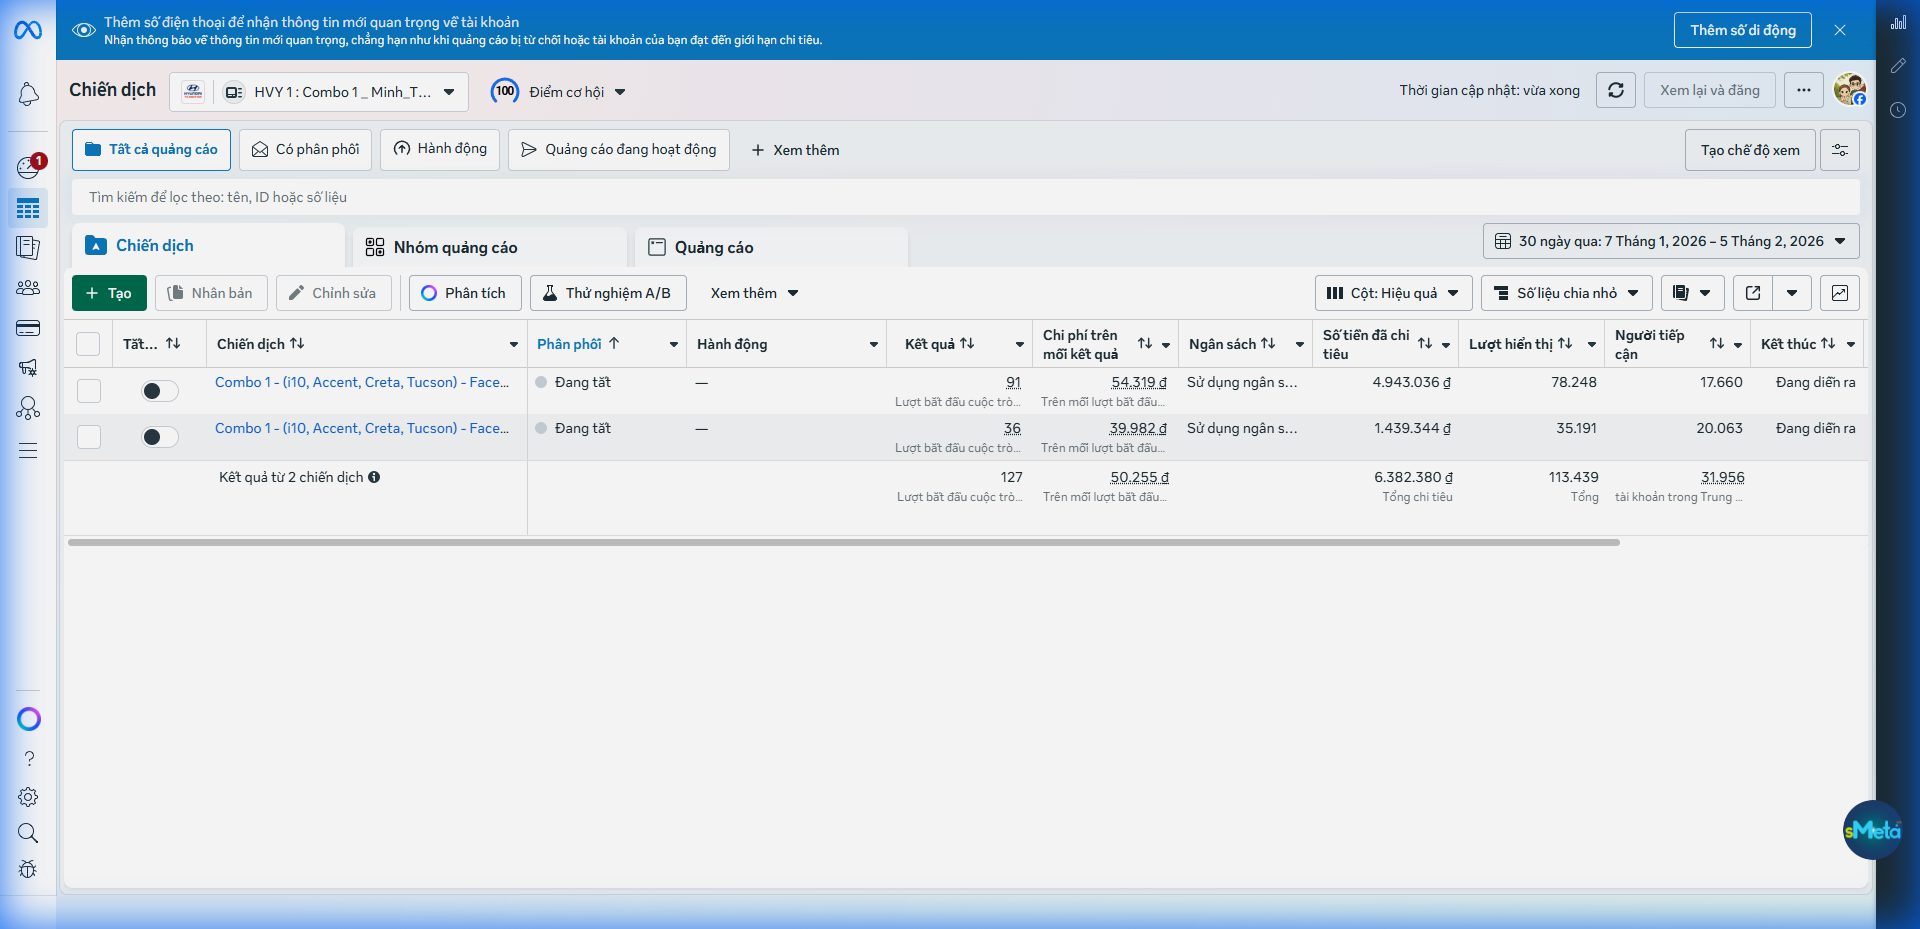Screen dimensions: 1920x929
Task: Expand the Cột: Hiệu quả columns dropdown
Action: tap(1393, 293)
